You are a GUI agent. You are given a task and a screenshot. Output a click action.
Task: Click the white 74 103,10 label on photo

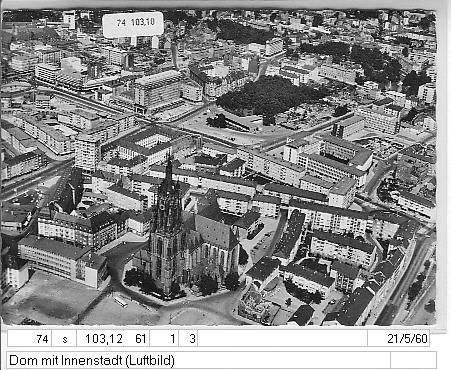[x=133, y=24]
